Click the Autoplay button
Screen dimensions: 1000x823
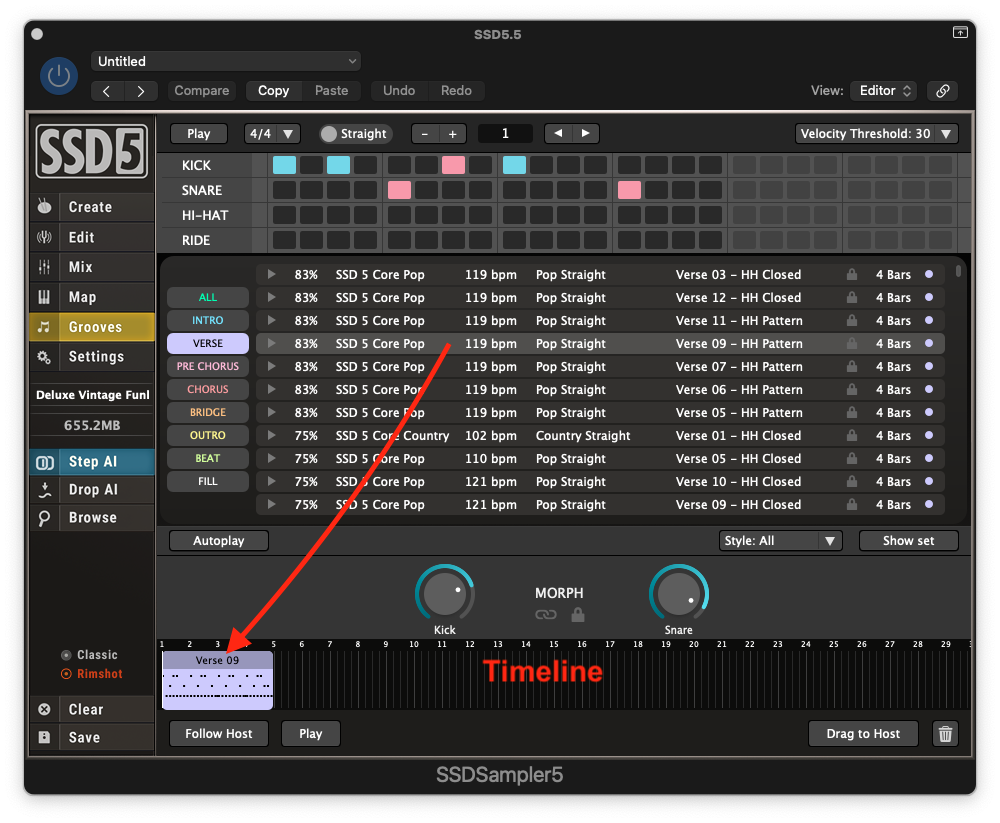click(219, 540)
